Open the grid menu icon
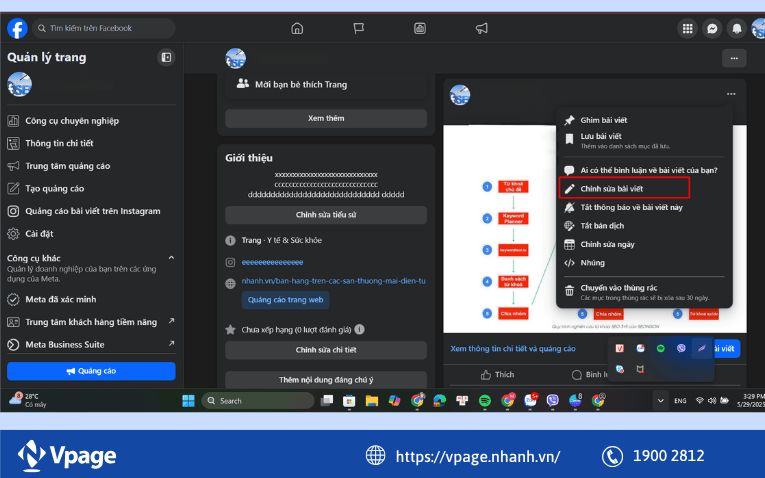 click(x=687, y=29)
